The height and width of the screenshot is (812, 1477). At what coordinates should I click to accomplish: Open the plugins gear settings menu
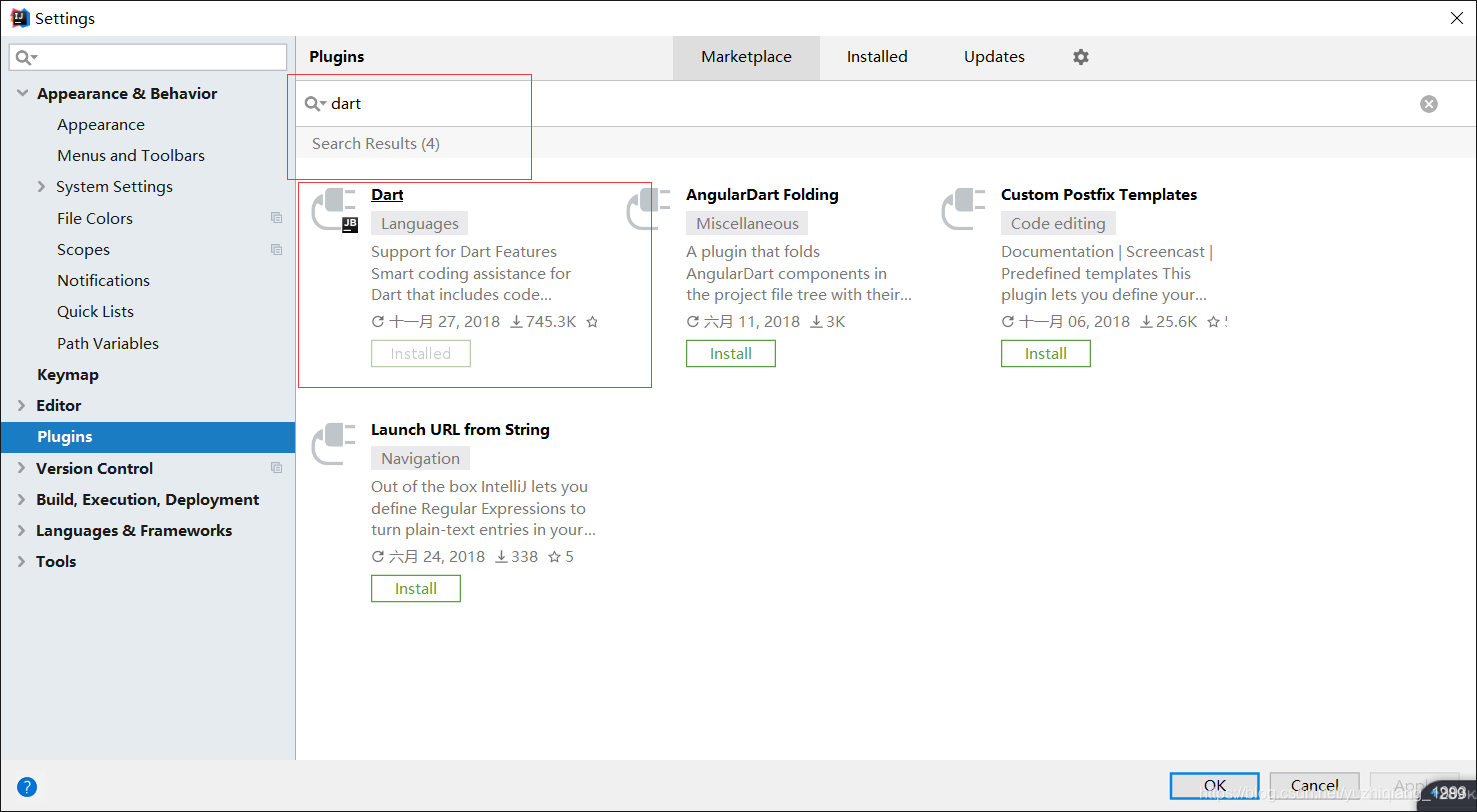(1080, 57)
